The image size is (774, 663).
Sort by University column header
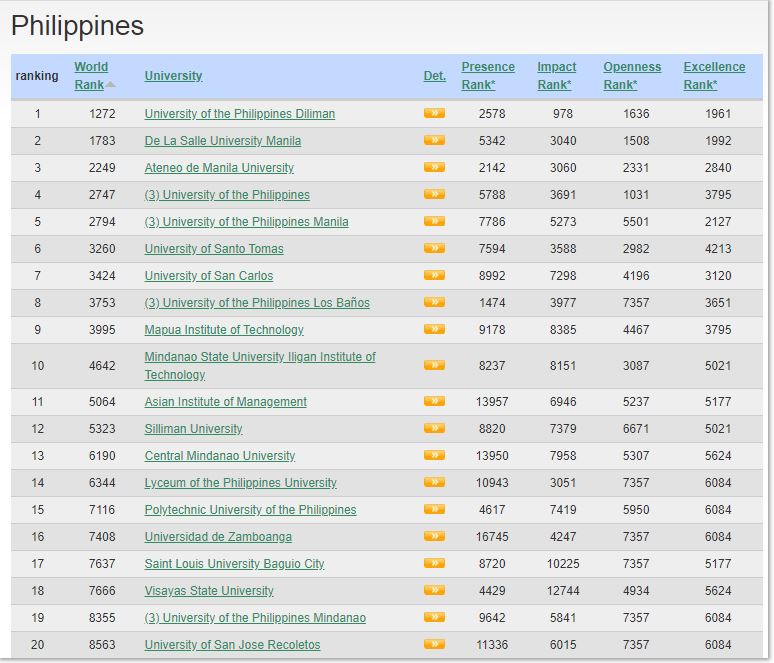pyautogui.click(x=173, y=76)
